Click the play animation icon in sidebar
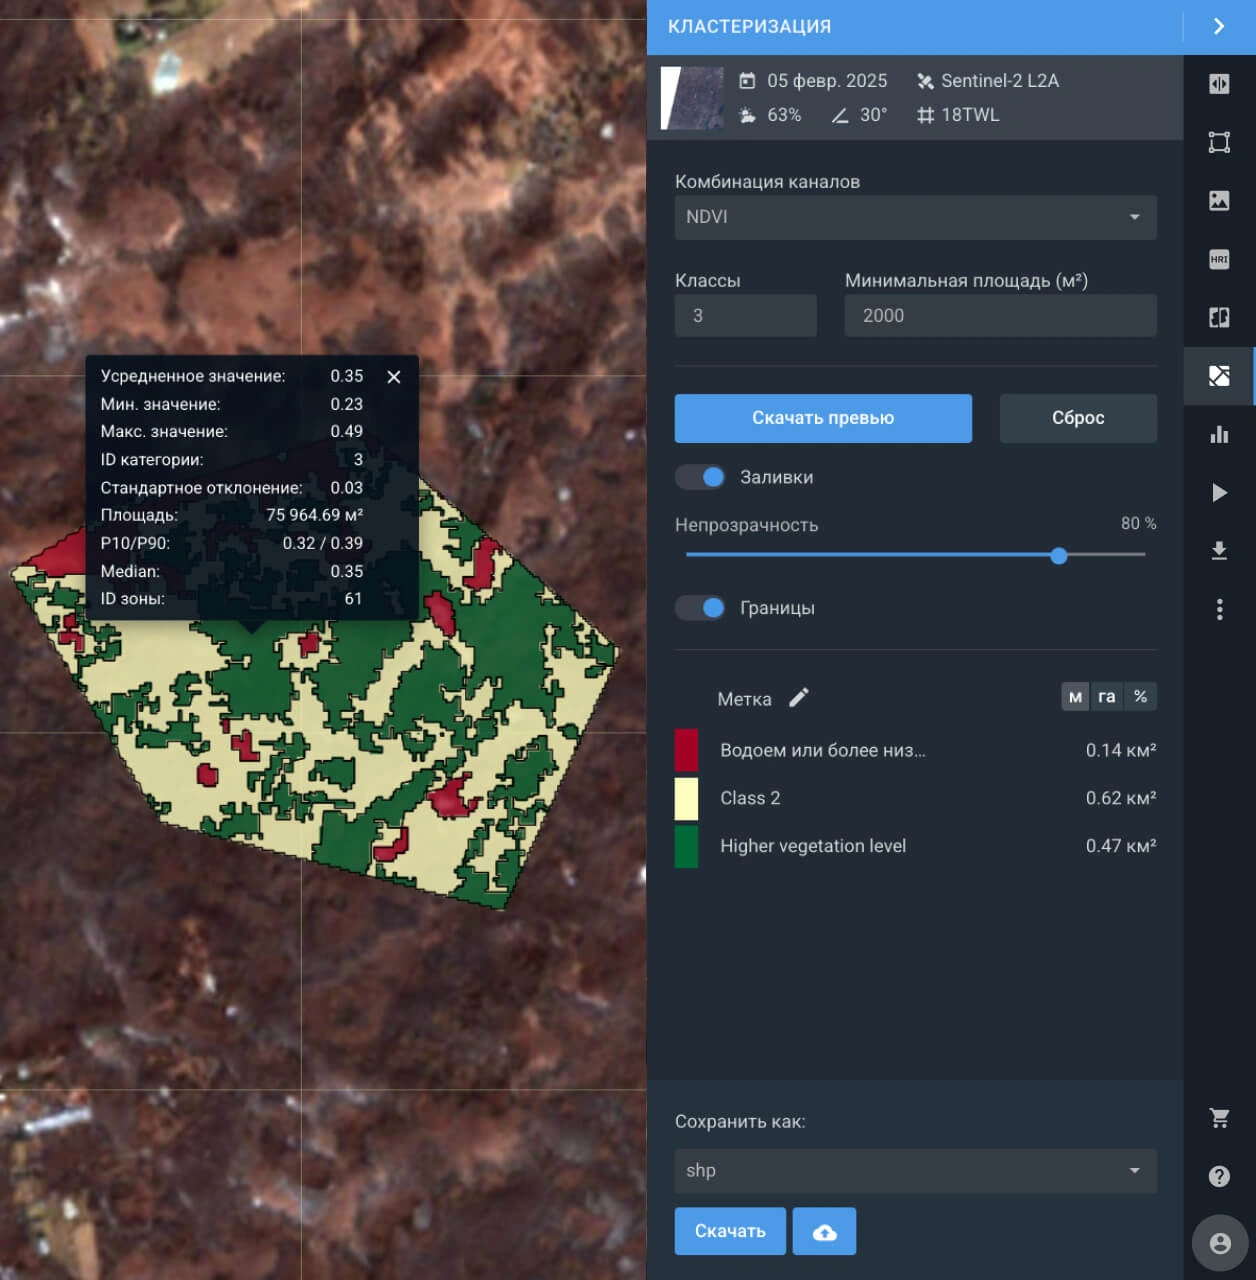1256x1280 pixels. tap(1219, 492)
